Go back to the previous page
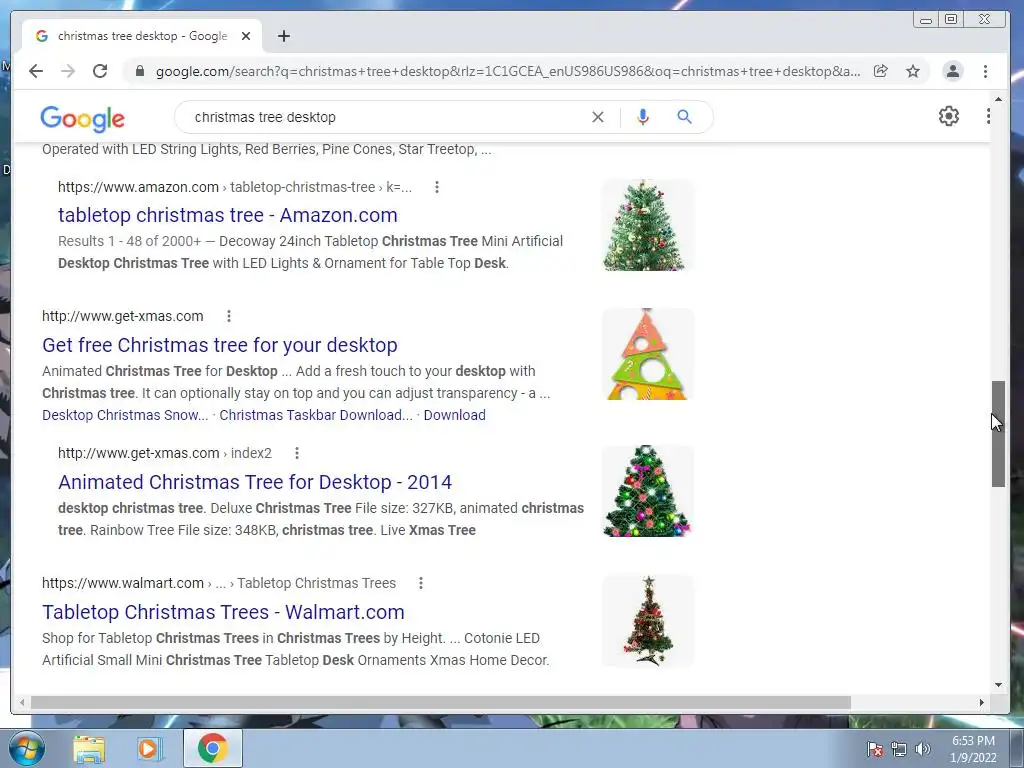 [x=36, y=71]
